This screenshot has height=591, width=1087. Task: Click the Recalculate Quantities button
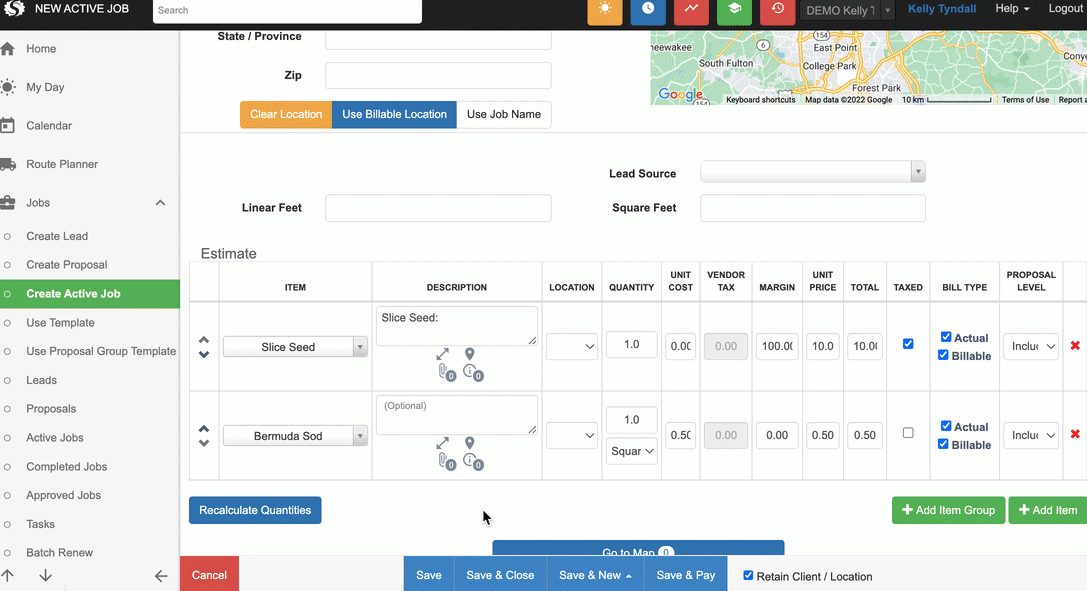click(x=255, y=510)
